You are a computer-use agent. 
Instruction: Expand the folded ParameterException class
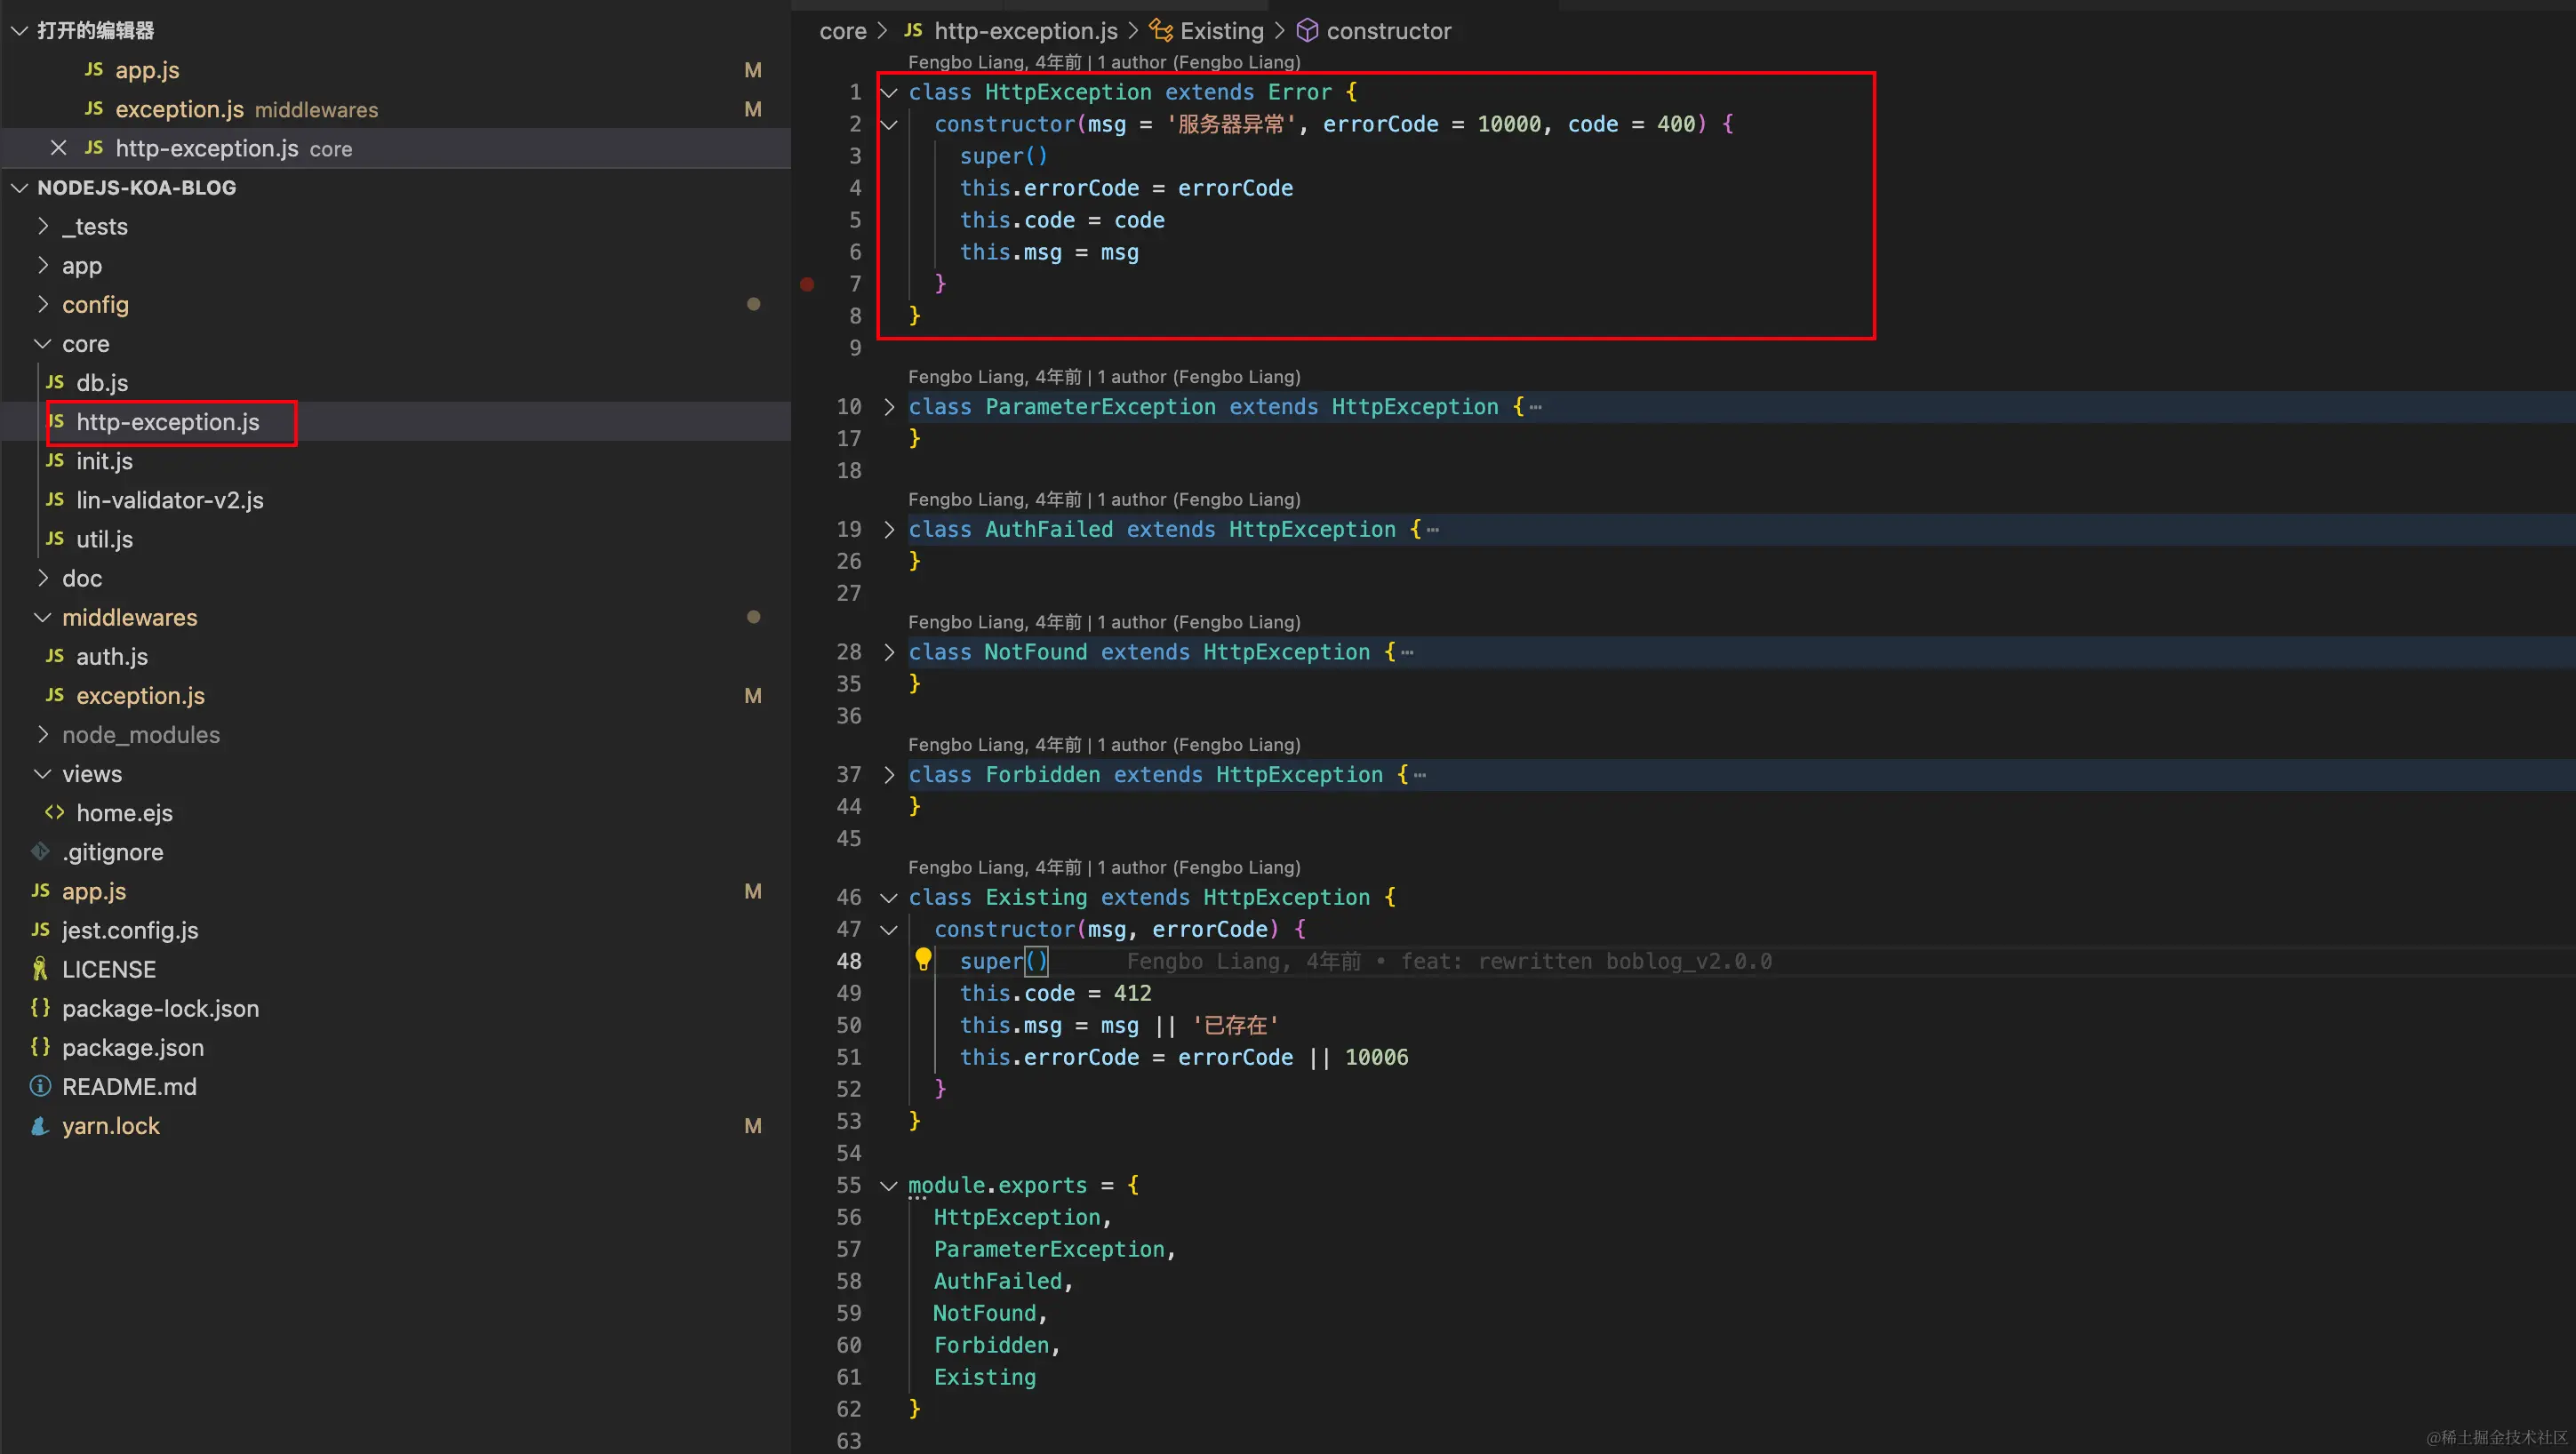coord(889,407)
